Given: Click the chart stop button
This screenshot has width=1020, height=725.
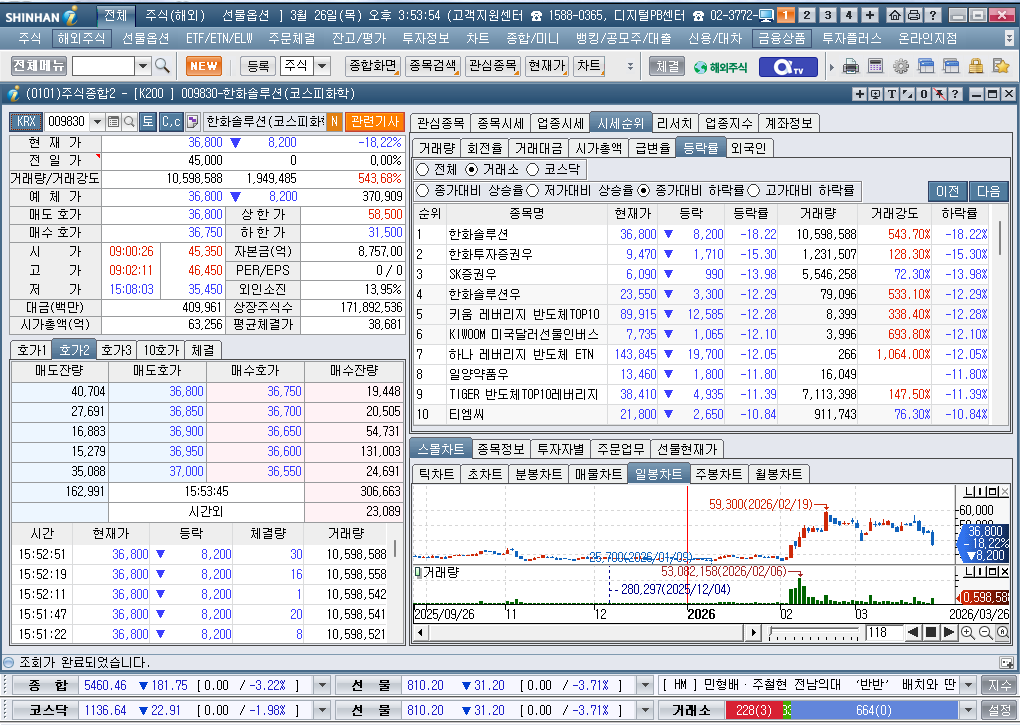Looking at the screenshot, I should pyautogui.click(x=931, y=632).
